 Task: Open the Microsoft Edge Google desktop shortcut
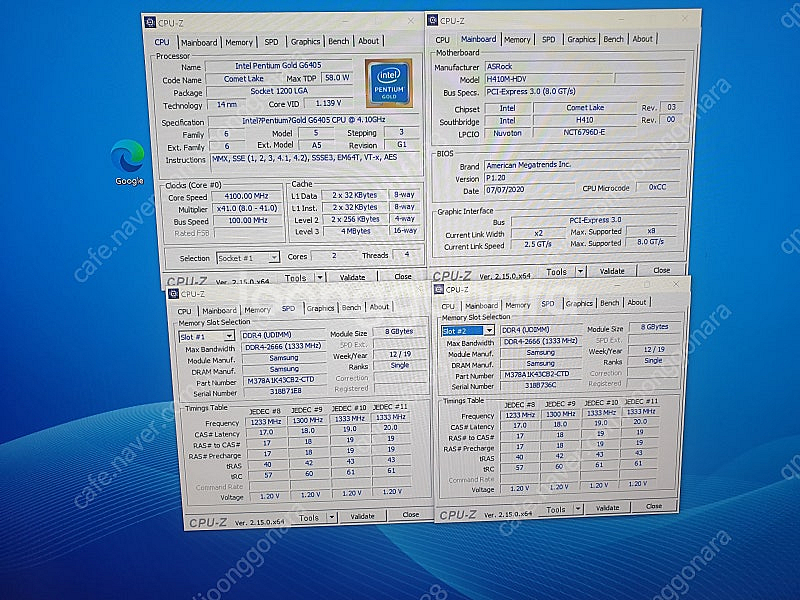point(128,162)
